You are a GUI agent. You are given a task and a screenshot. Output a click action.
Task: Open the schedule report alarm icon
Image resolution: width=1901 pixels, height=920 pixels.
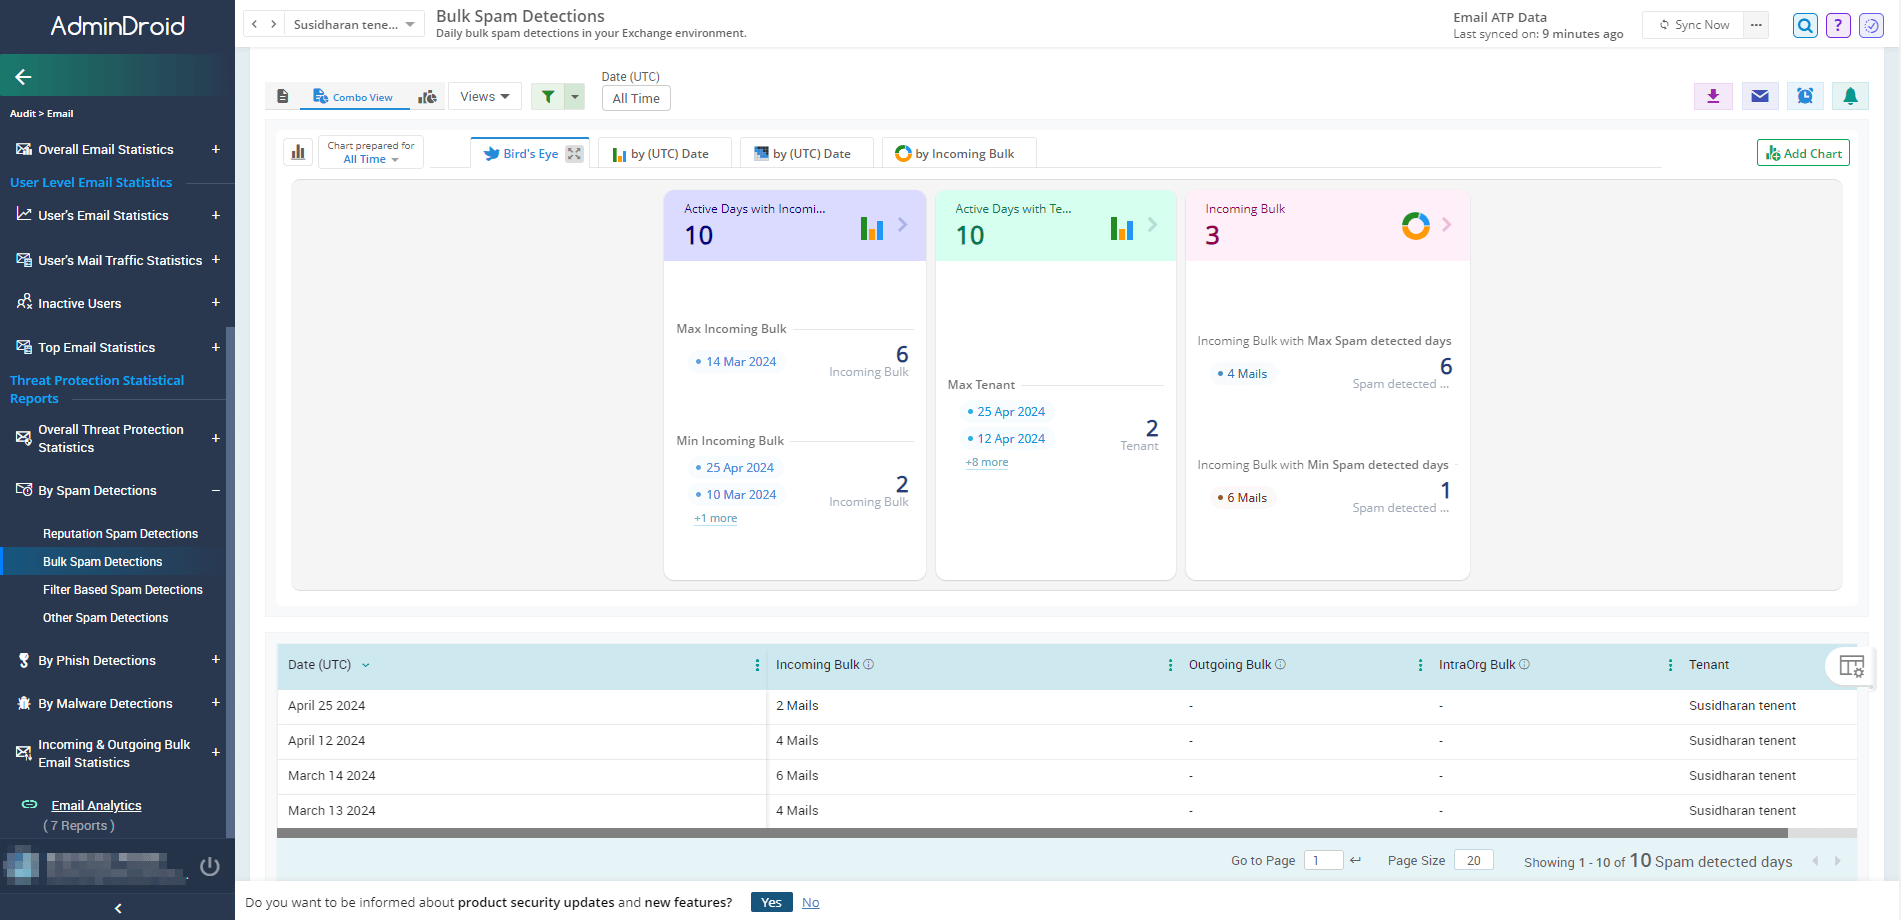1805,96
